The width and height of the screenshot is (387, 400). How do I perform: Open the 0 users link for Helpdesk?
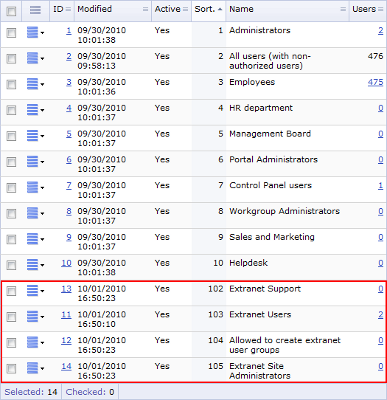pos(380,263)
